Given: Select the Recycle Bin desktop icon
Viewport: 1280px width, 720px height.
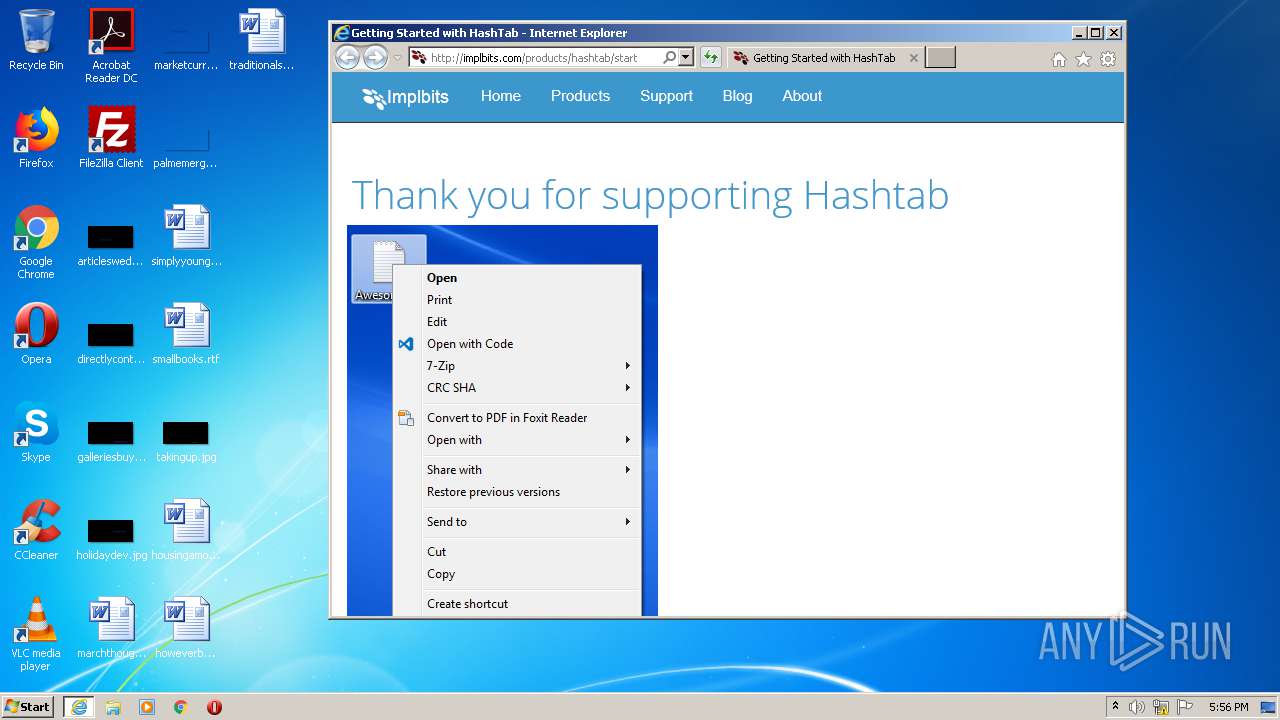Looking at the screenshot, I should point(36,40).
